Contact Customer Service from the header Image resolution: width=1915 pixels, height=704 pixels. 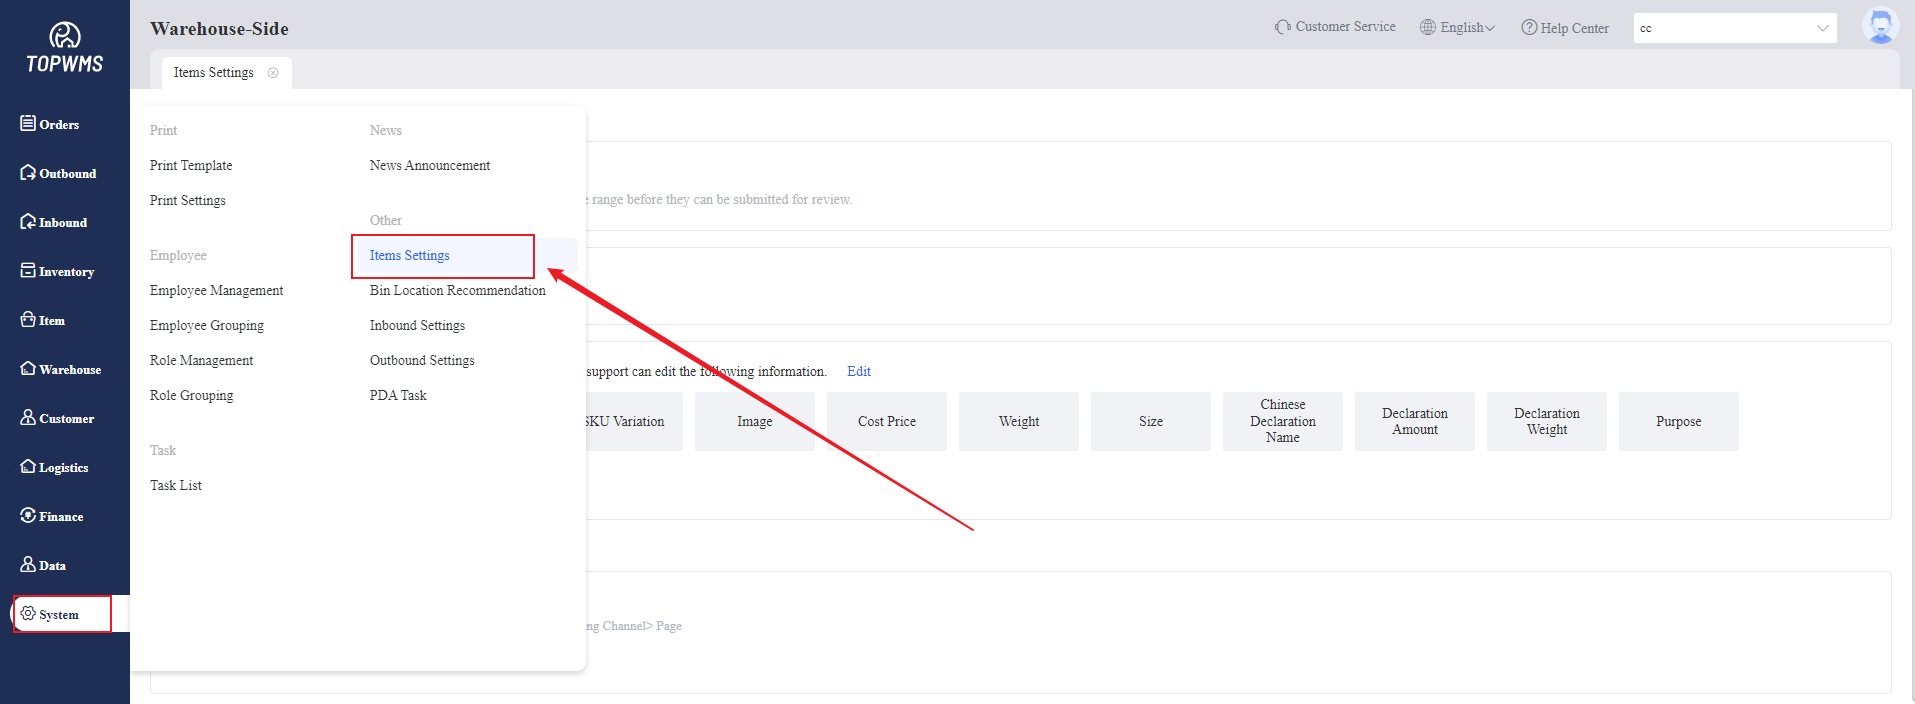(x=1335, y=27)
